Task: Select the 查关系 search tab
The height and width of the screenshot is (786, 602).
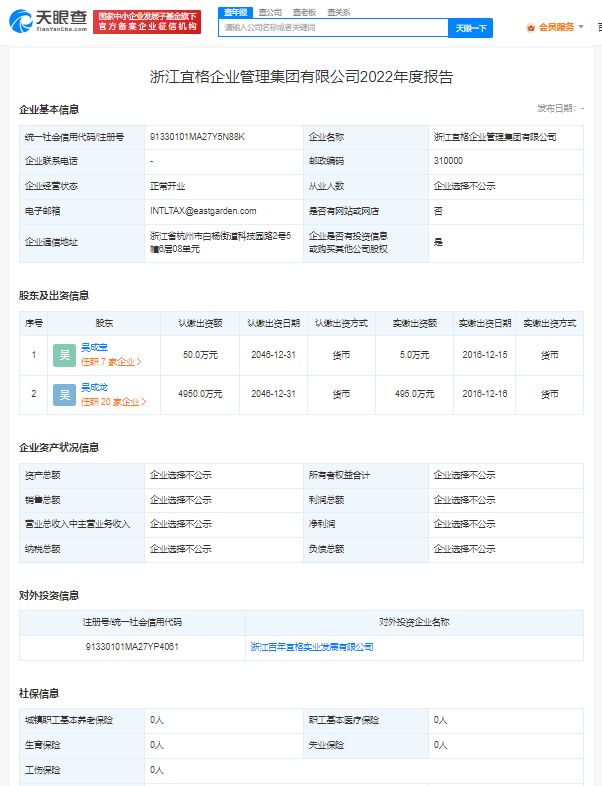Action: (338, 11)
